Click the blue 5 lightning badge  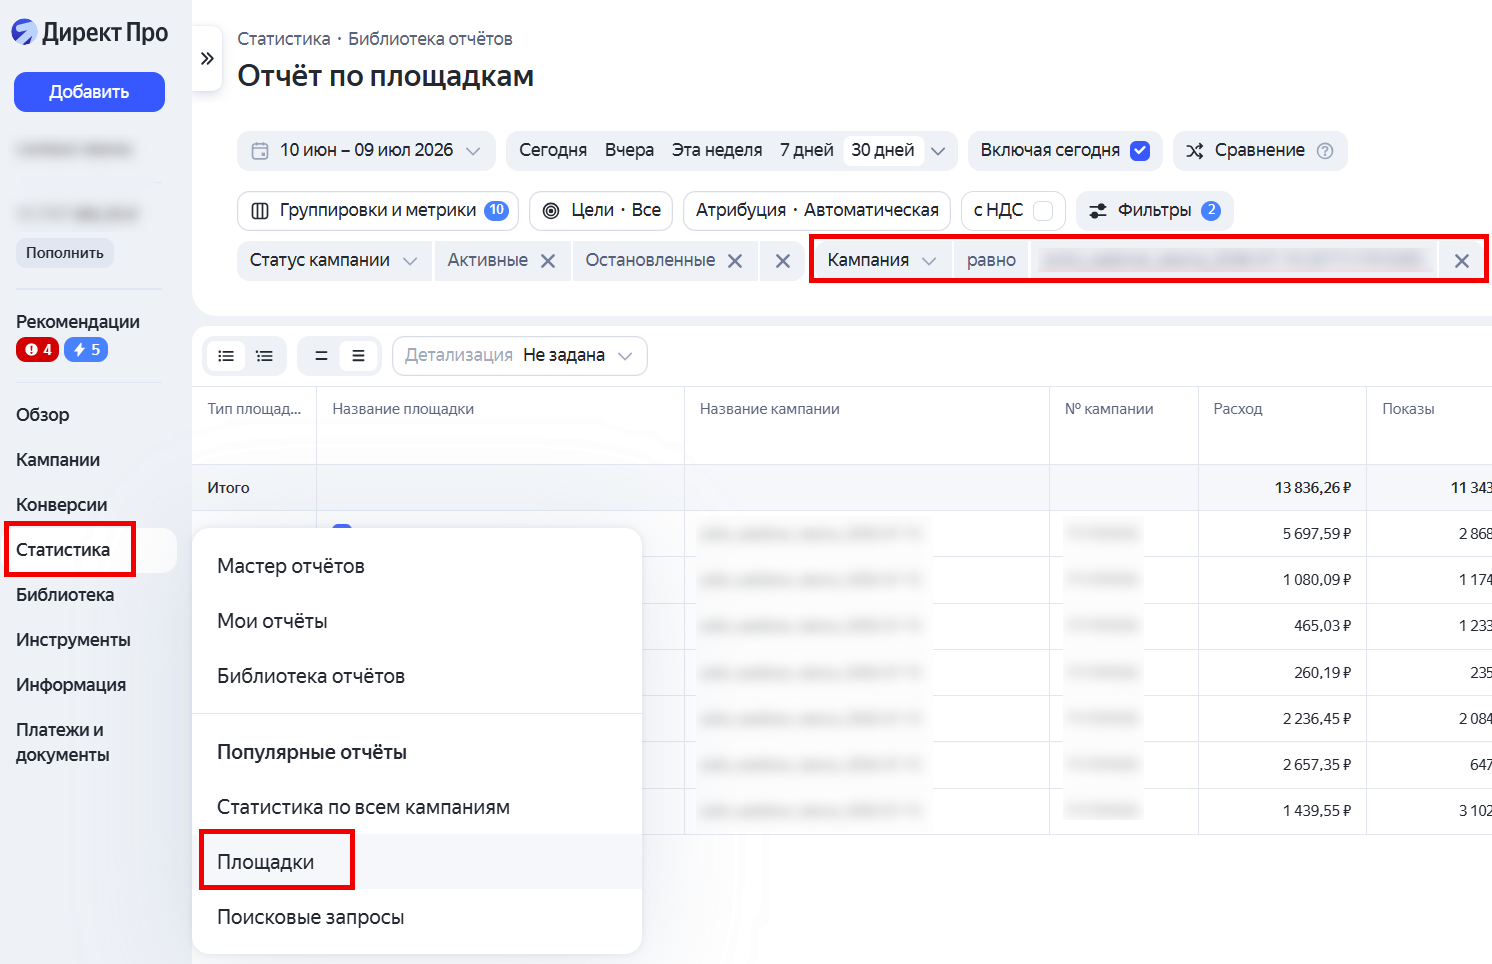click(x=86, y=350)
